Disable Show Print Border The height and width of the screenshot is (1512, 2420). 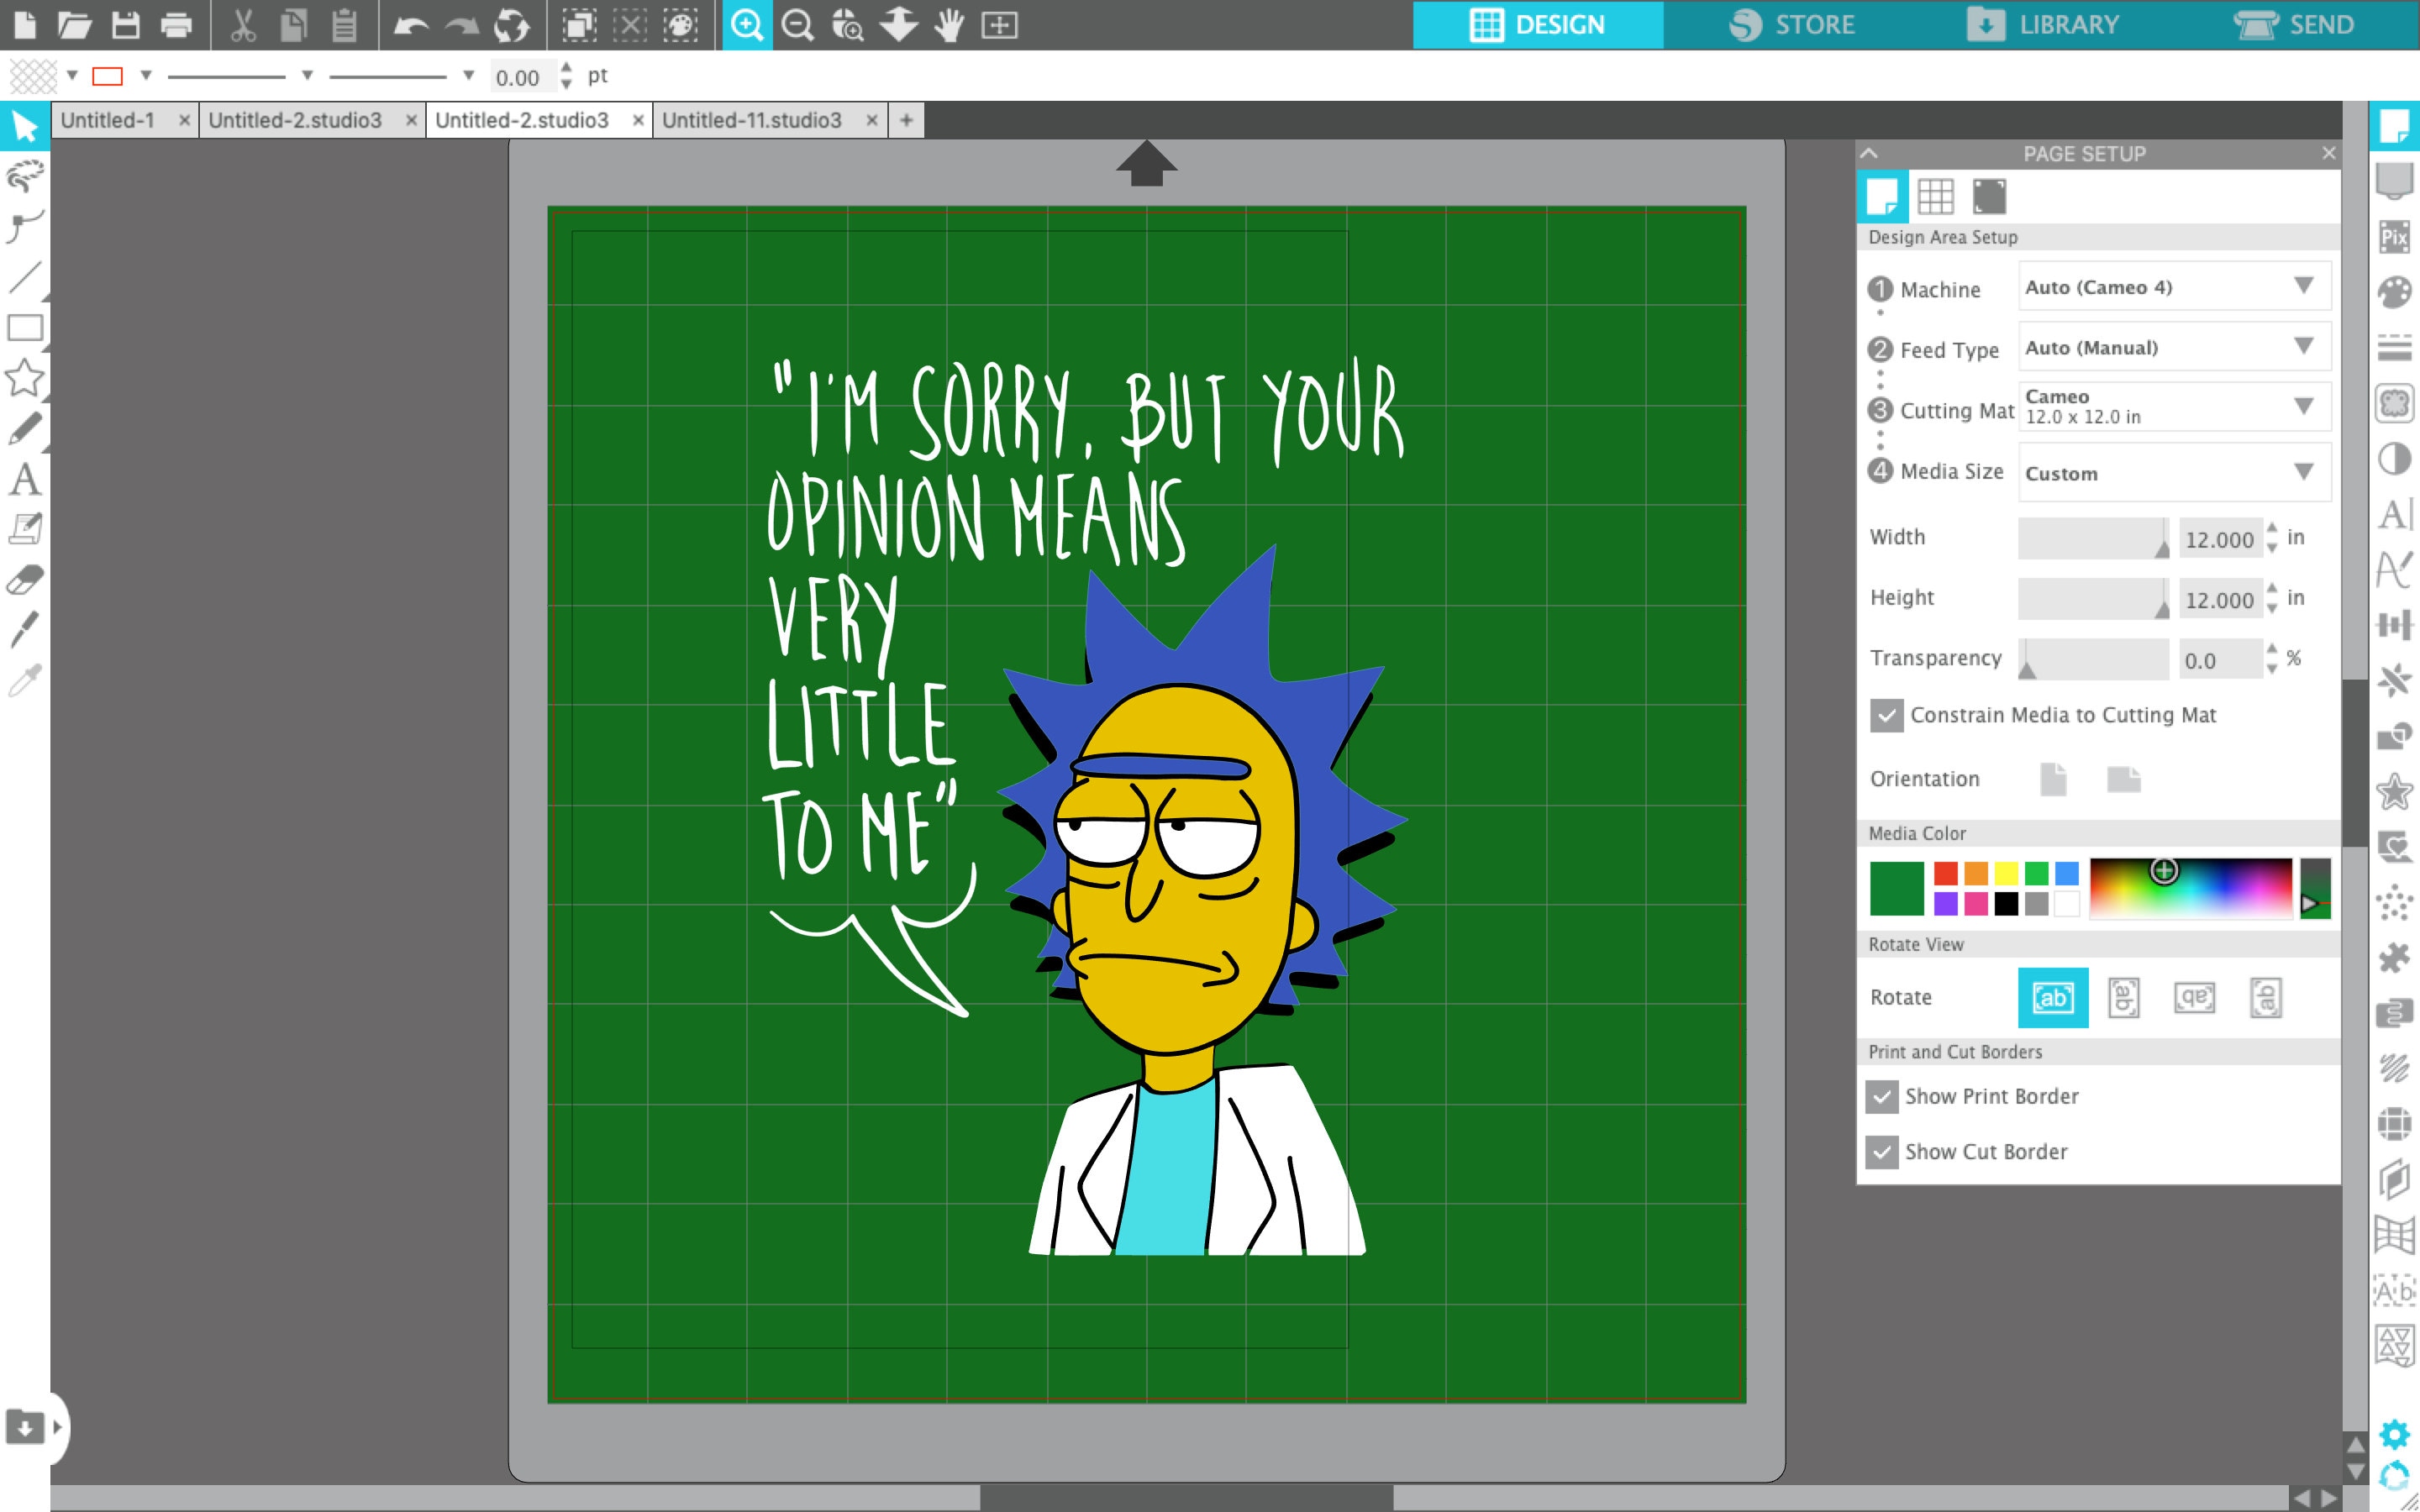pos(1884,1096)
